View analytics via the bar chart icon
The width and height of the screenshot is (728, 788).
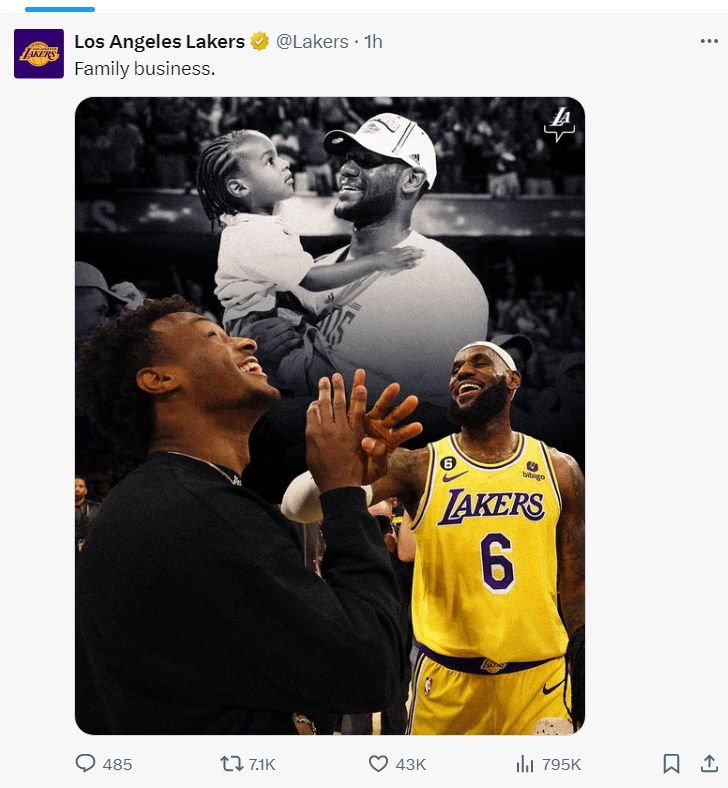click(x=524, y=764)
